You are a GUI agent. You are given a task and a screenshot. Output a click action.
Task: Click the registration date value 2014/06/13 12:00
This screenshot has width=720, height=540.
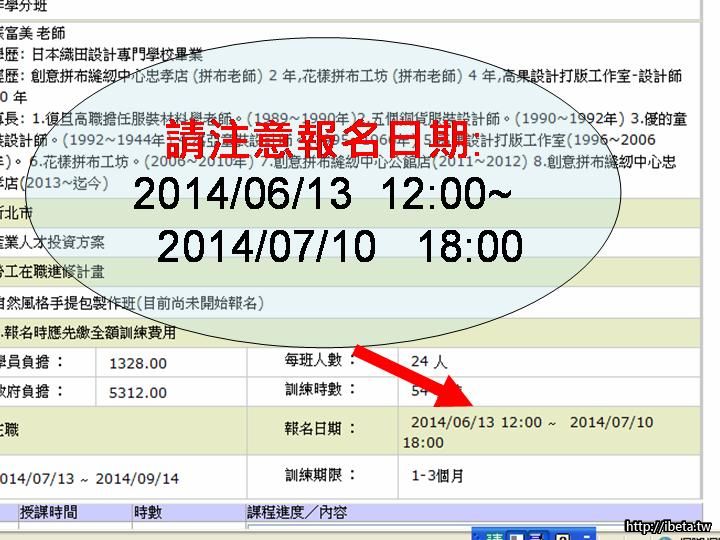pyautogui.click(x=476, y=422)
